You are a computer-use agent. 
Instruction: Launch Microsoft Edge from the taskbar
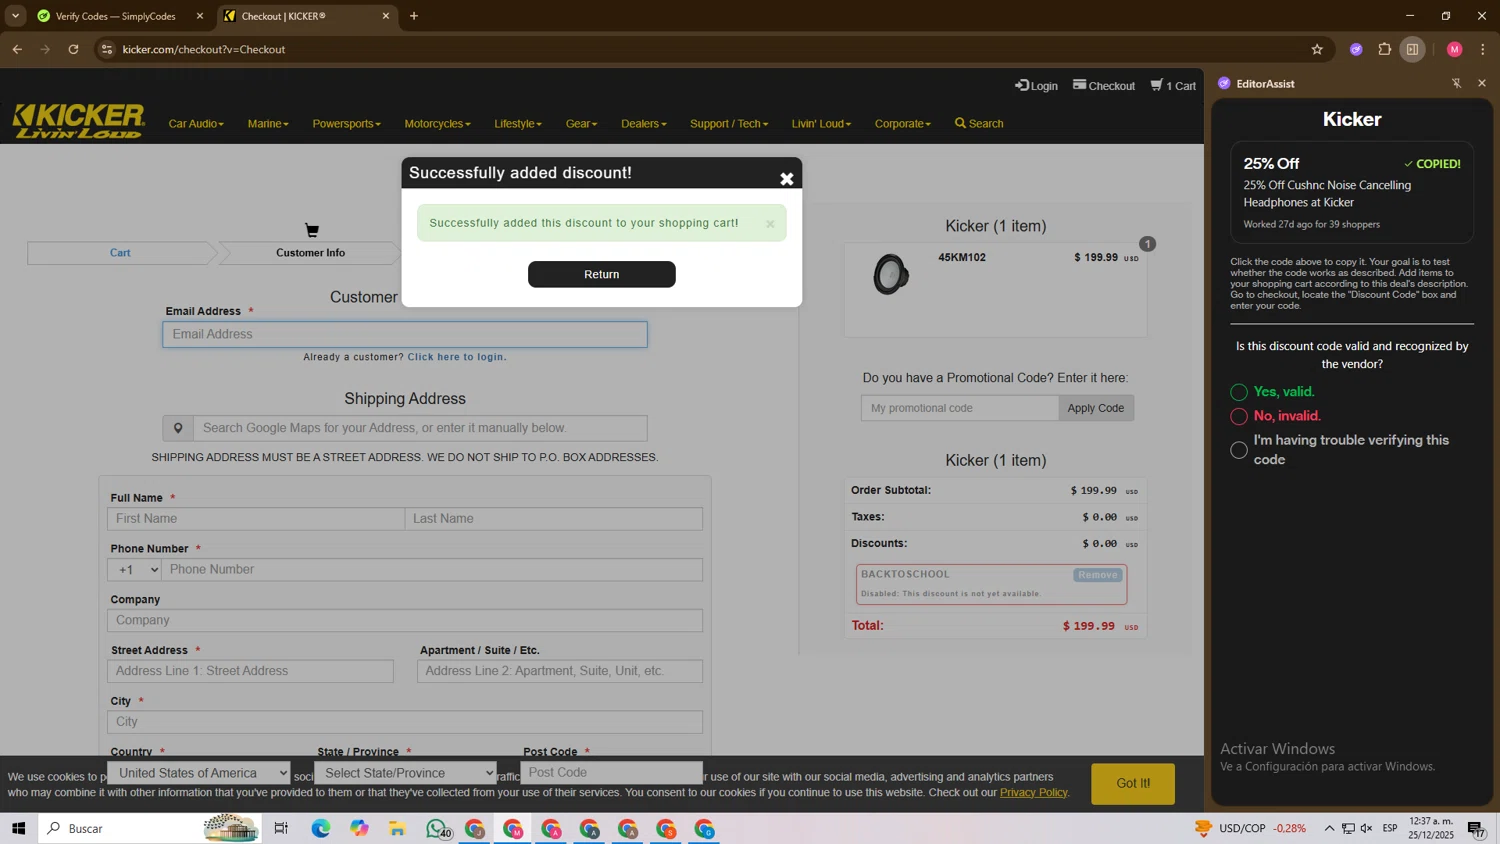(321, 829)
